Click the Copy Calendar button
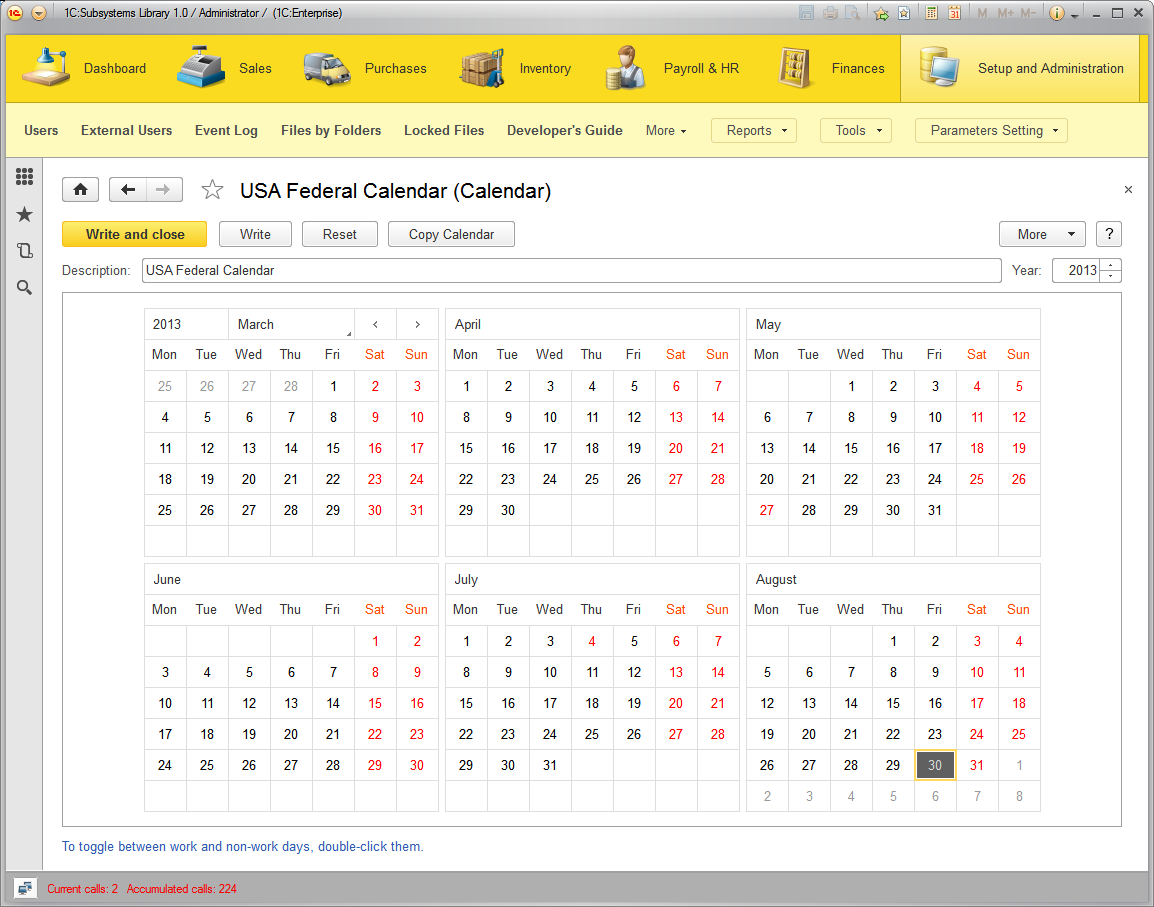The height and width of the screenshot is (907, 1154). [451, 234]
